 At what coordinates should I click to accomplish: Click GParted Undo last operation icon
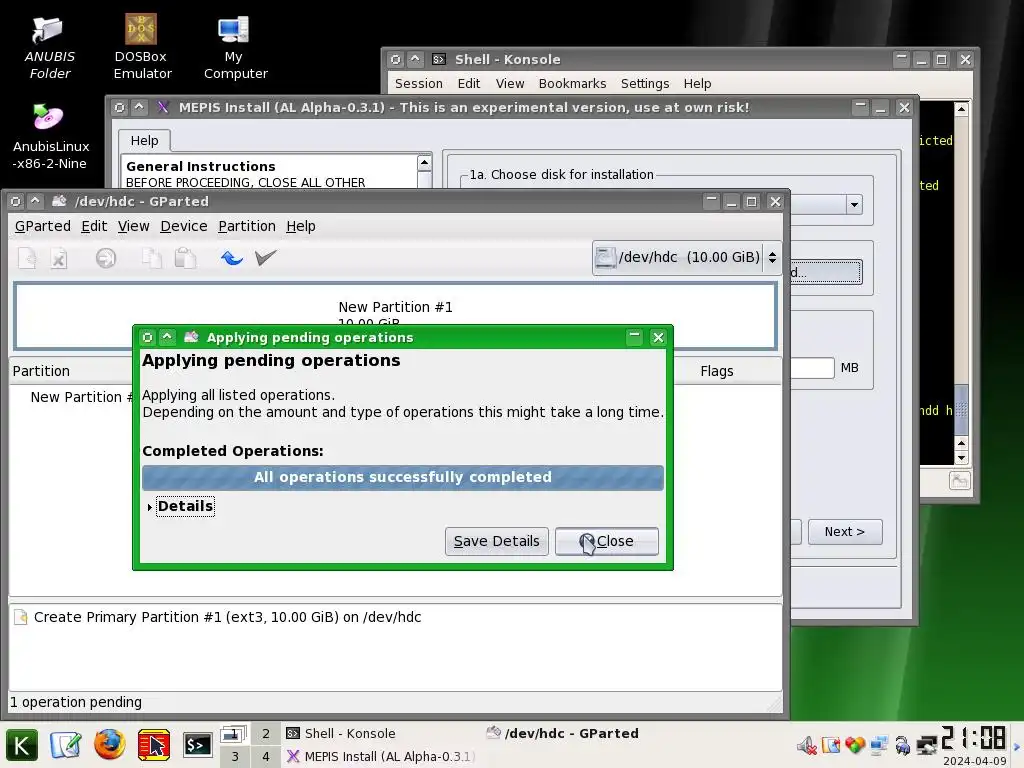coord(232,258)
